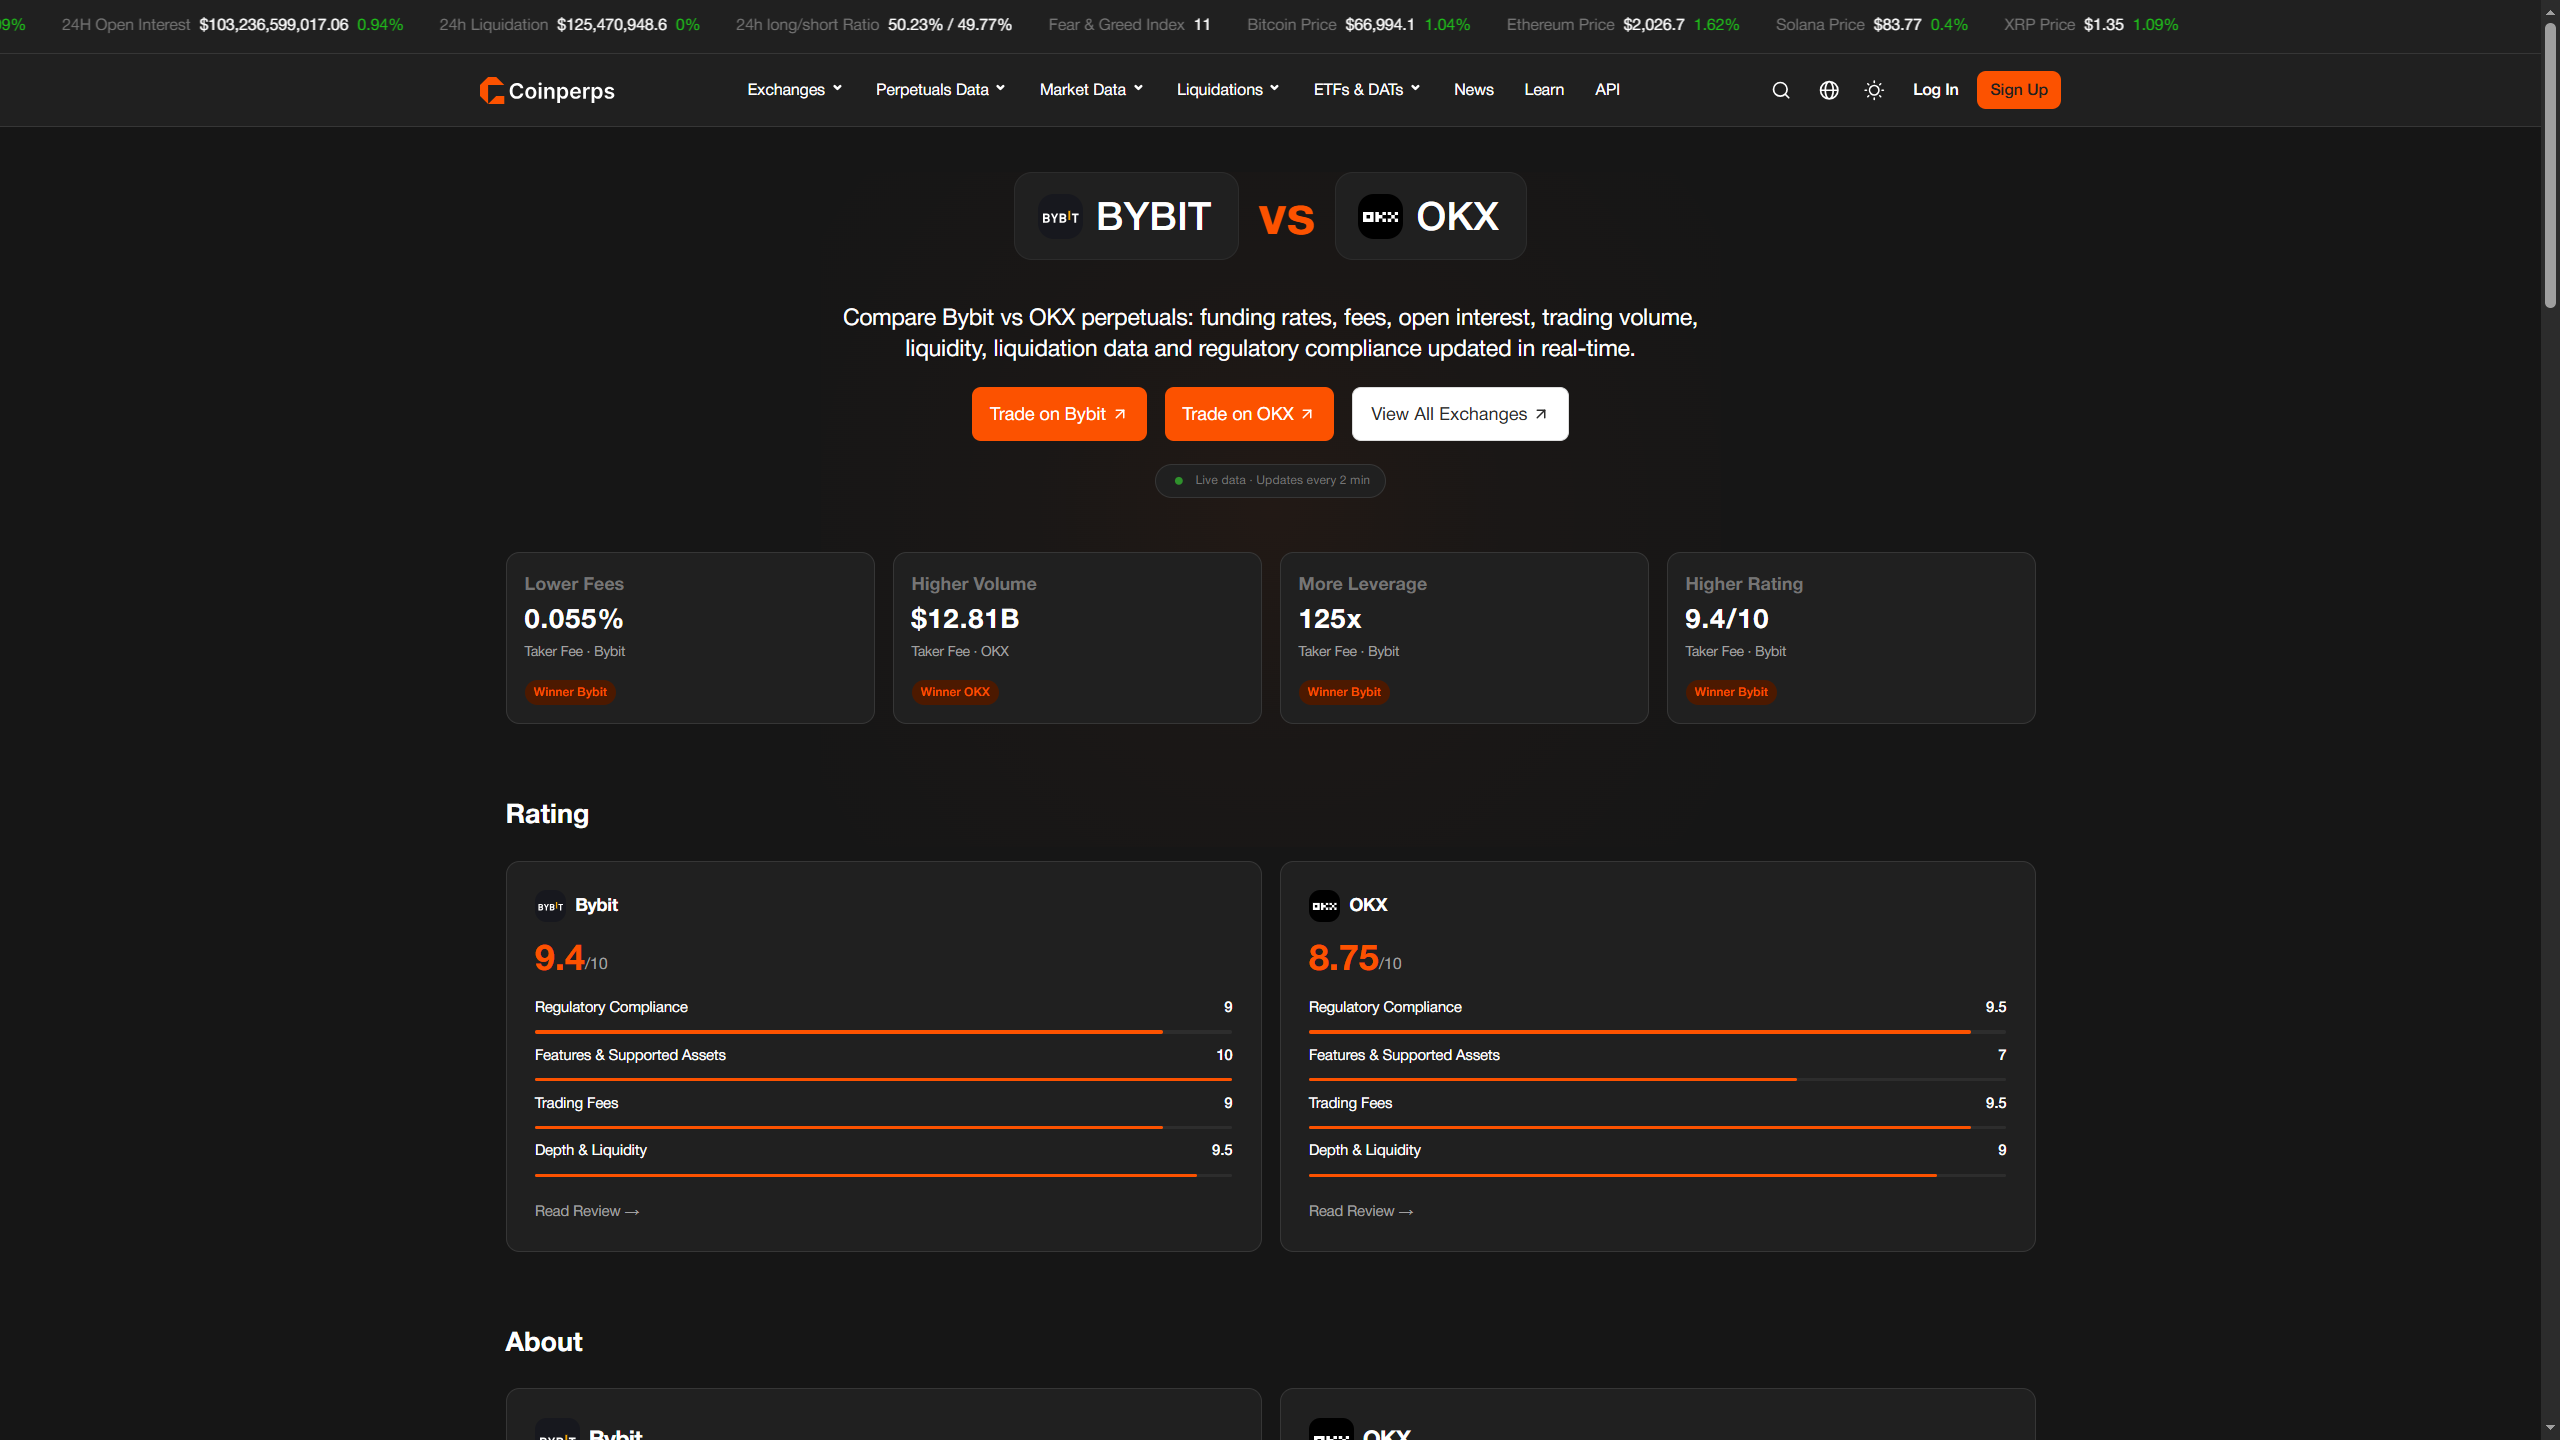Expand the Market Data dropdown

1091,90
